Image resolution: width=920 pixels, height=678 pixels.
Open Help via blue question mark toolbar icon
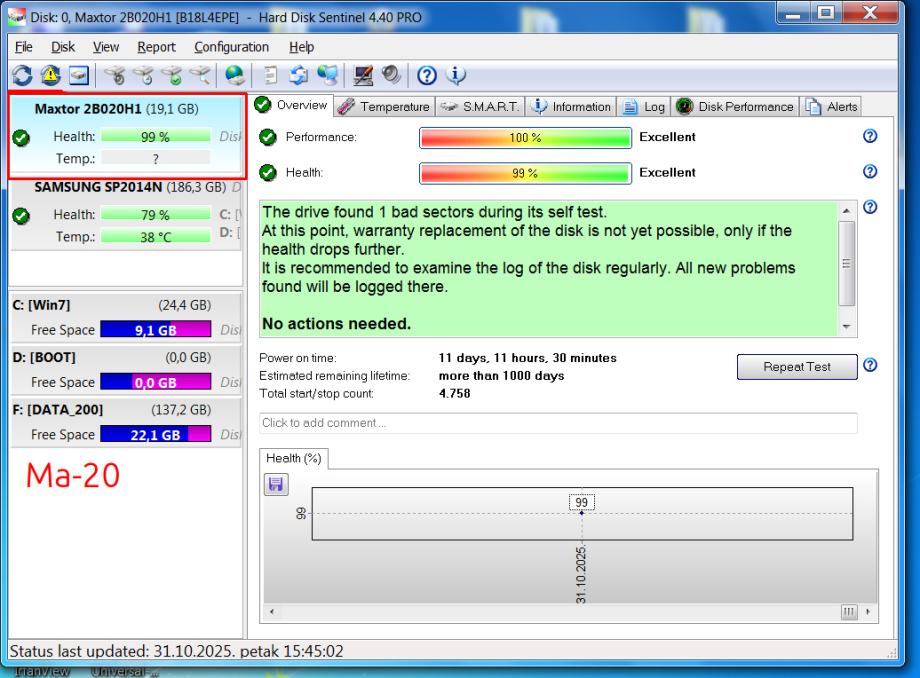pyautogui.click(x=427, y=75)
